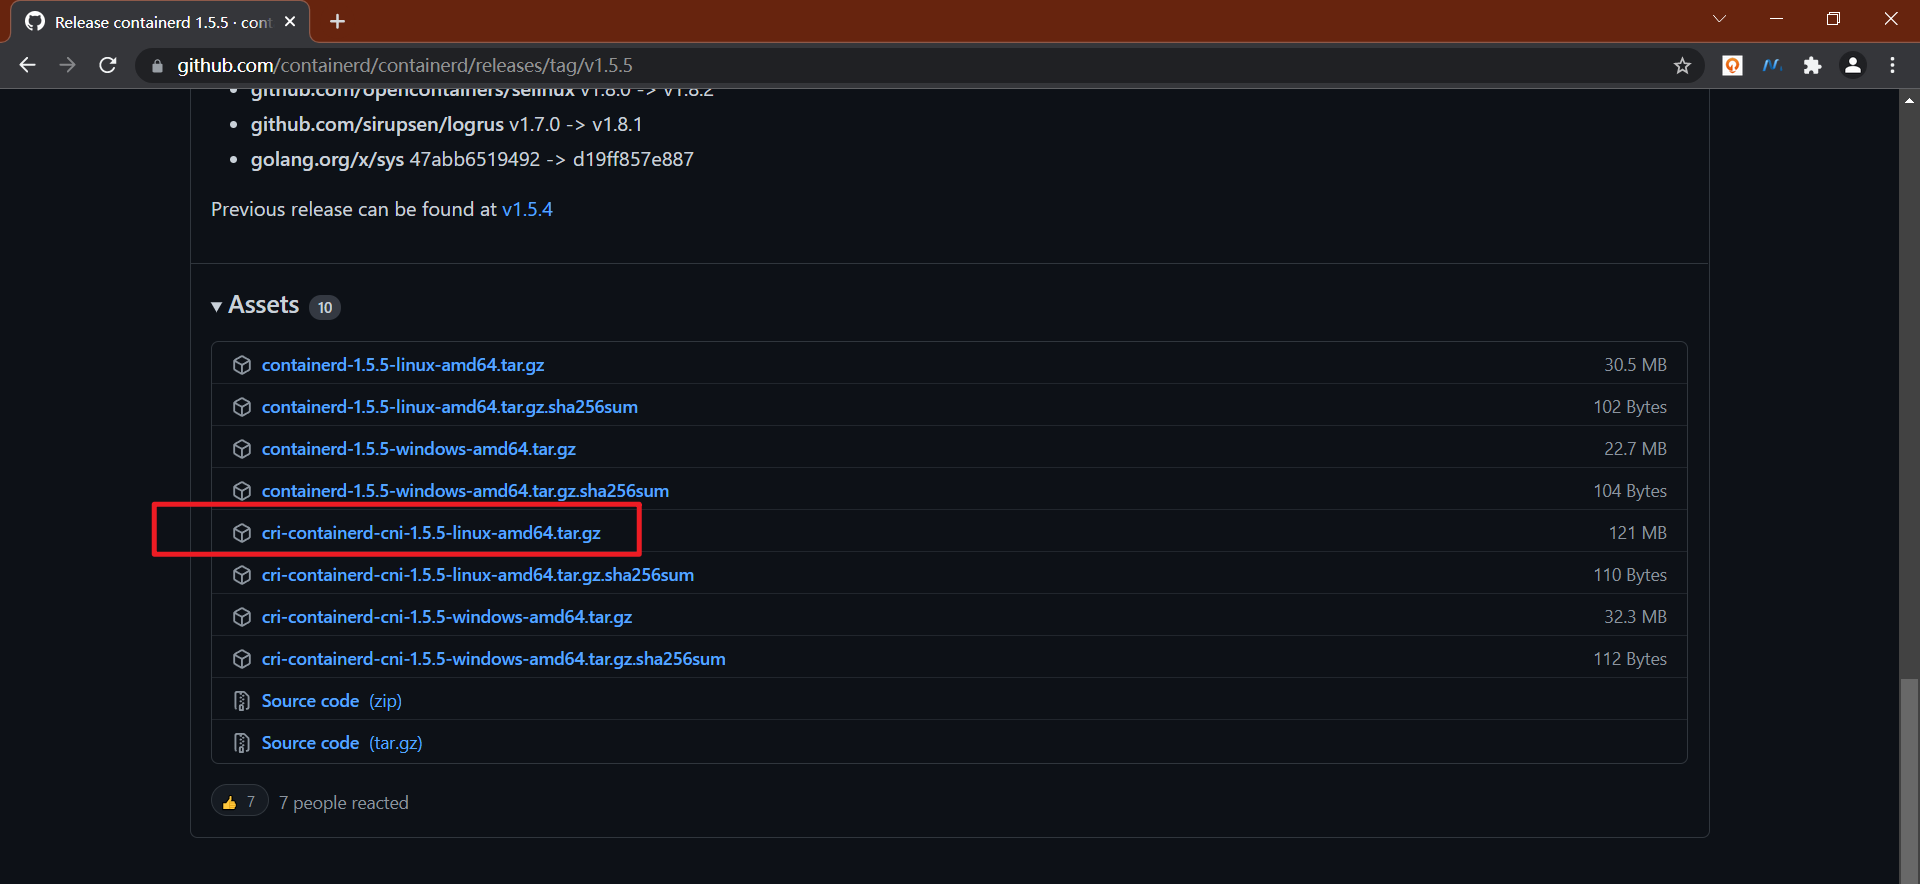1920x884 pixels.
Task: Bookmark this page with the star icon
Action: 1682,65
